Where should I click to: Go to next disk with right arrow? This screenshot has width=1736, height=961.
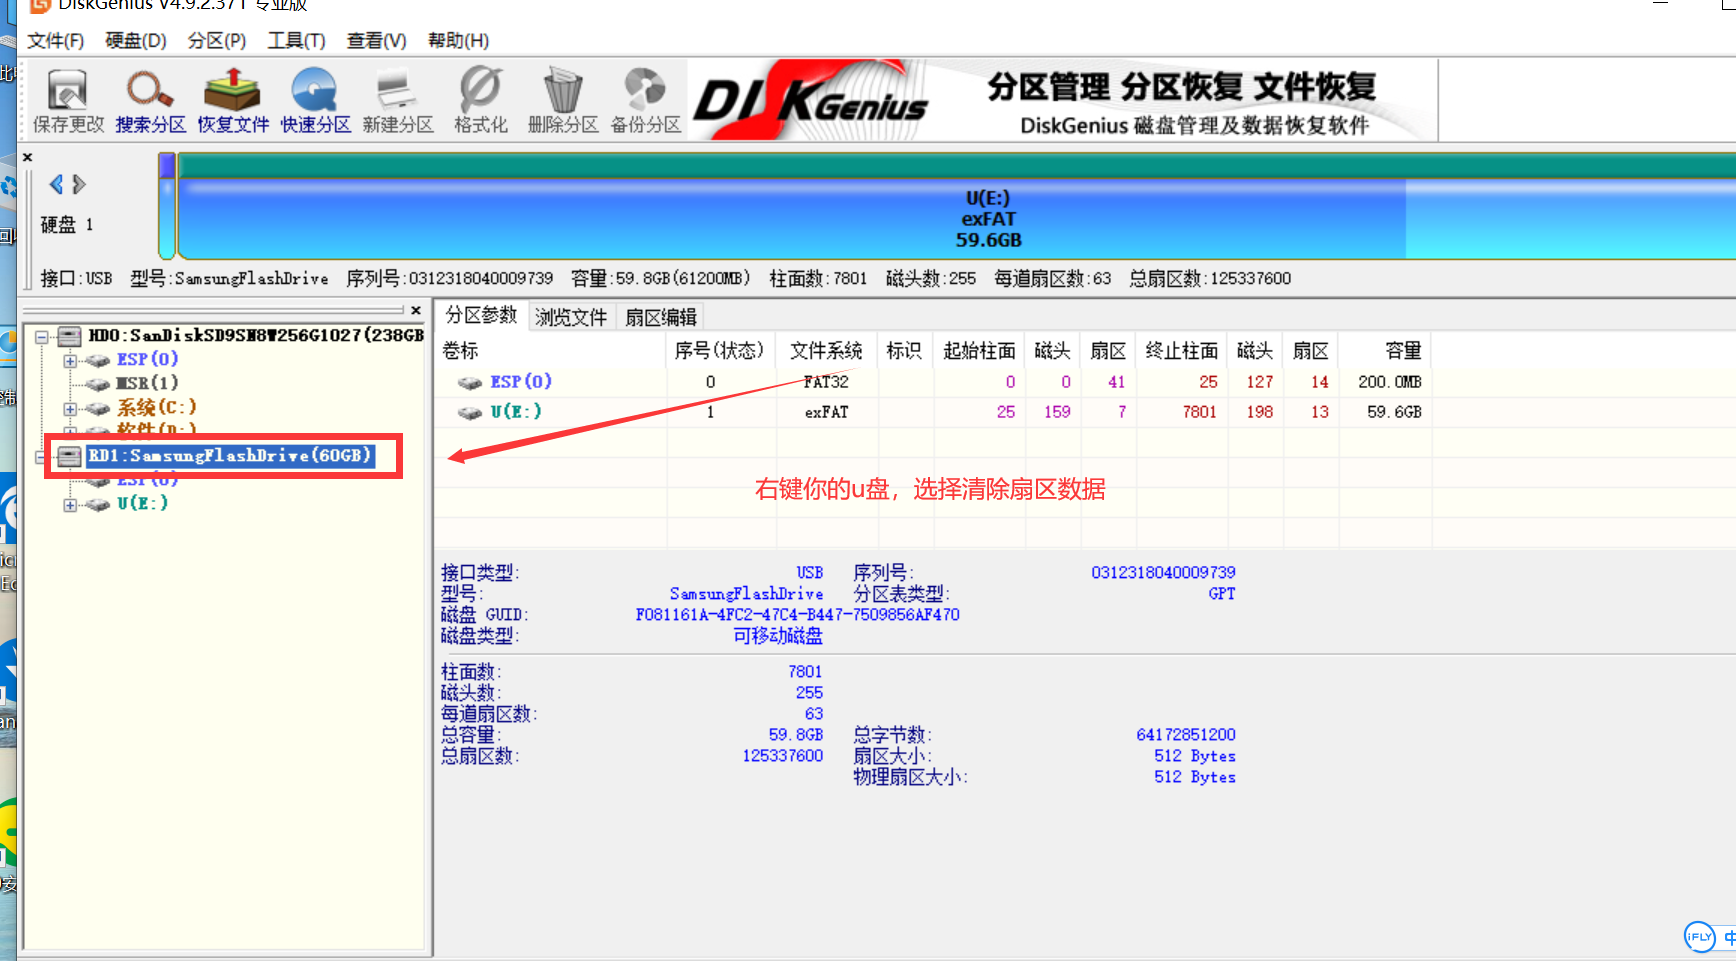coord(79,184)
